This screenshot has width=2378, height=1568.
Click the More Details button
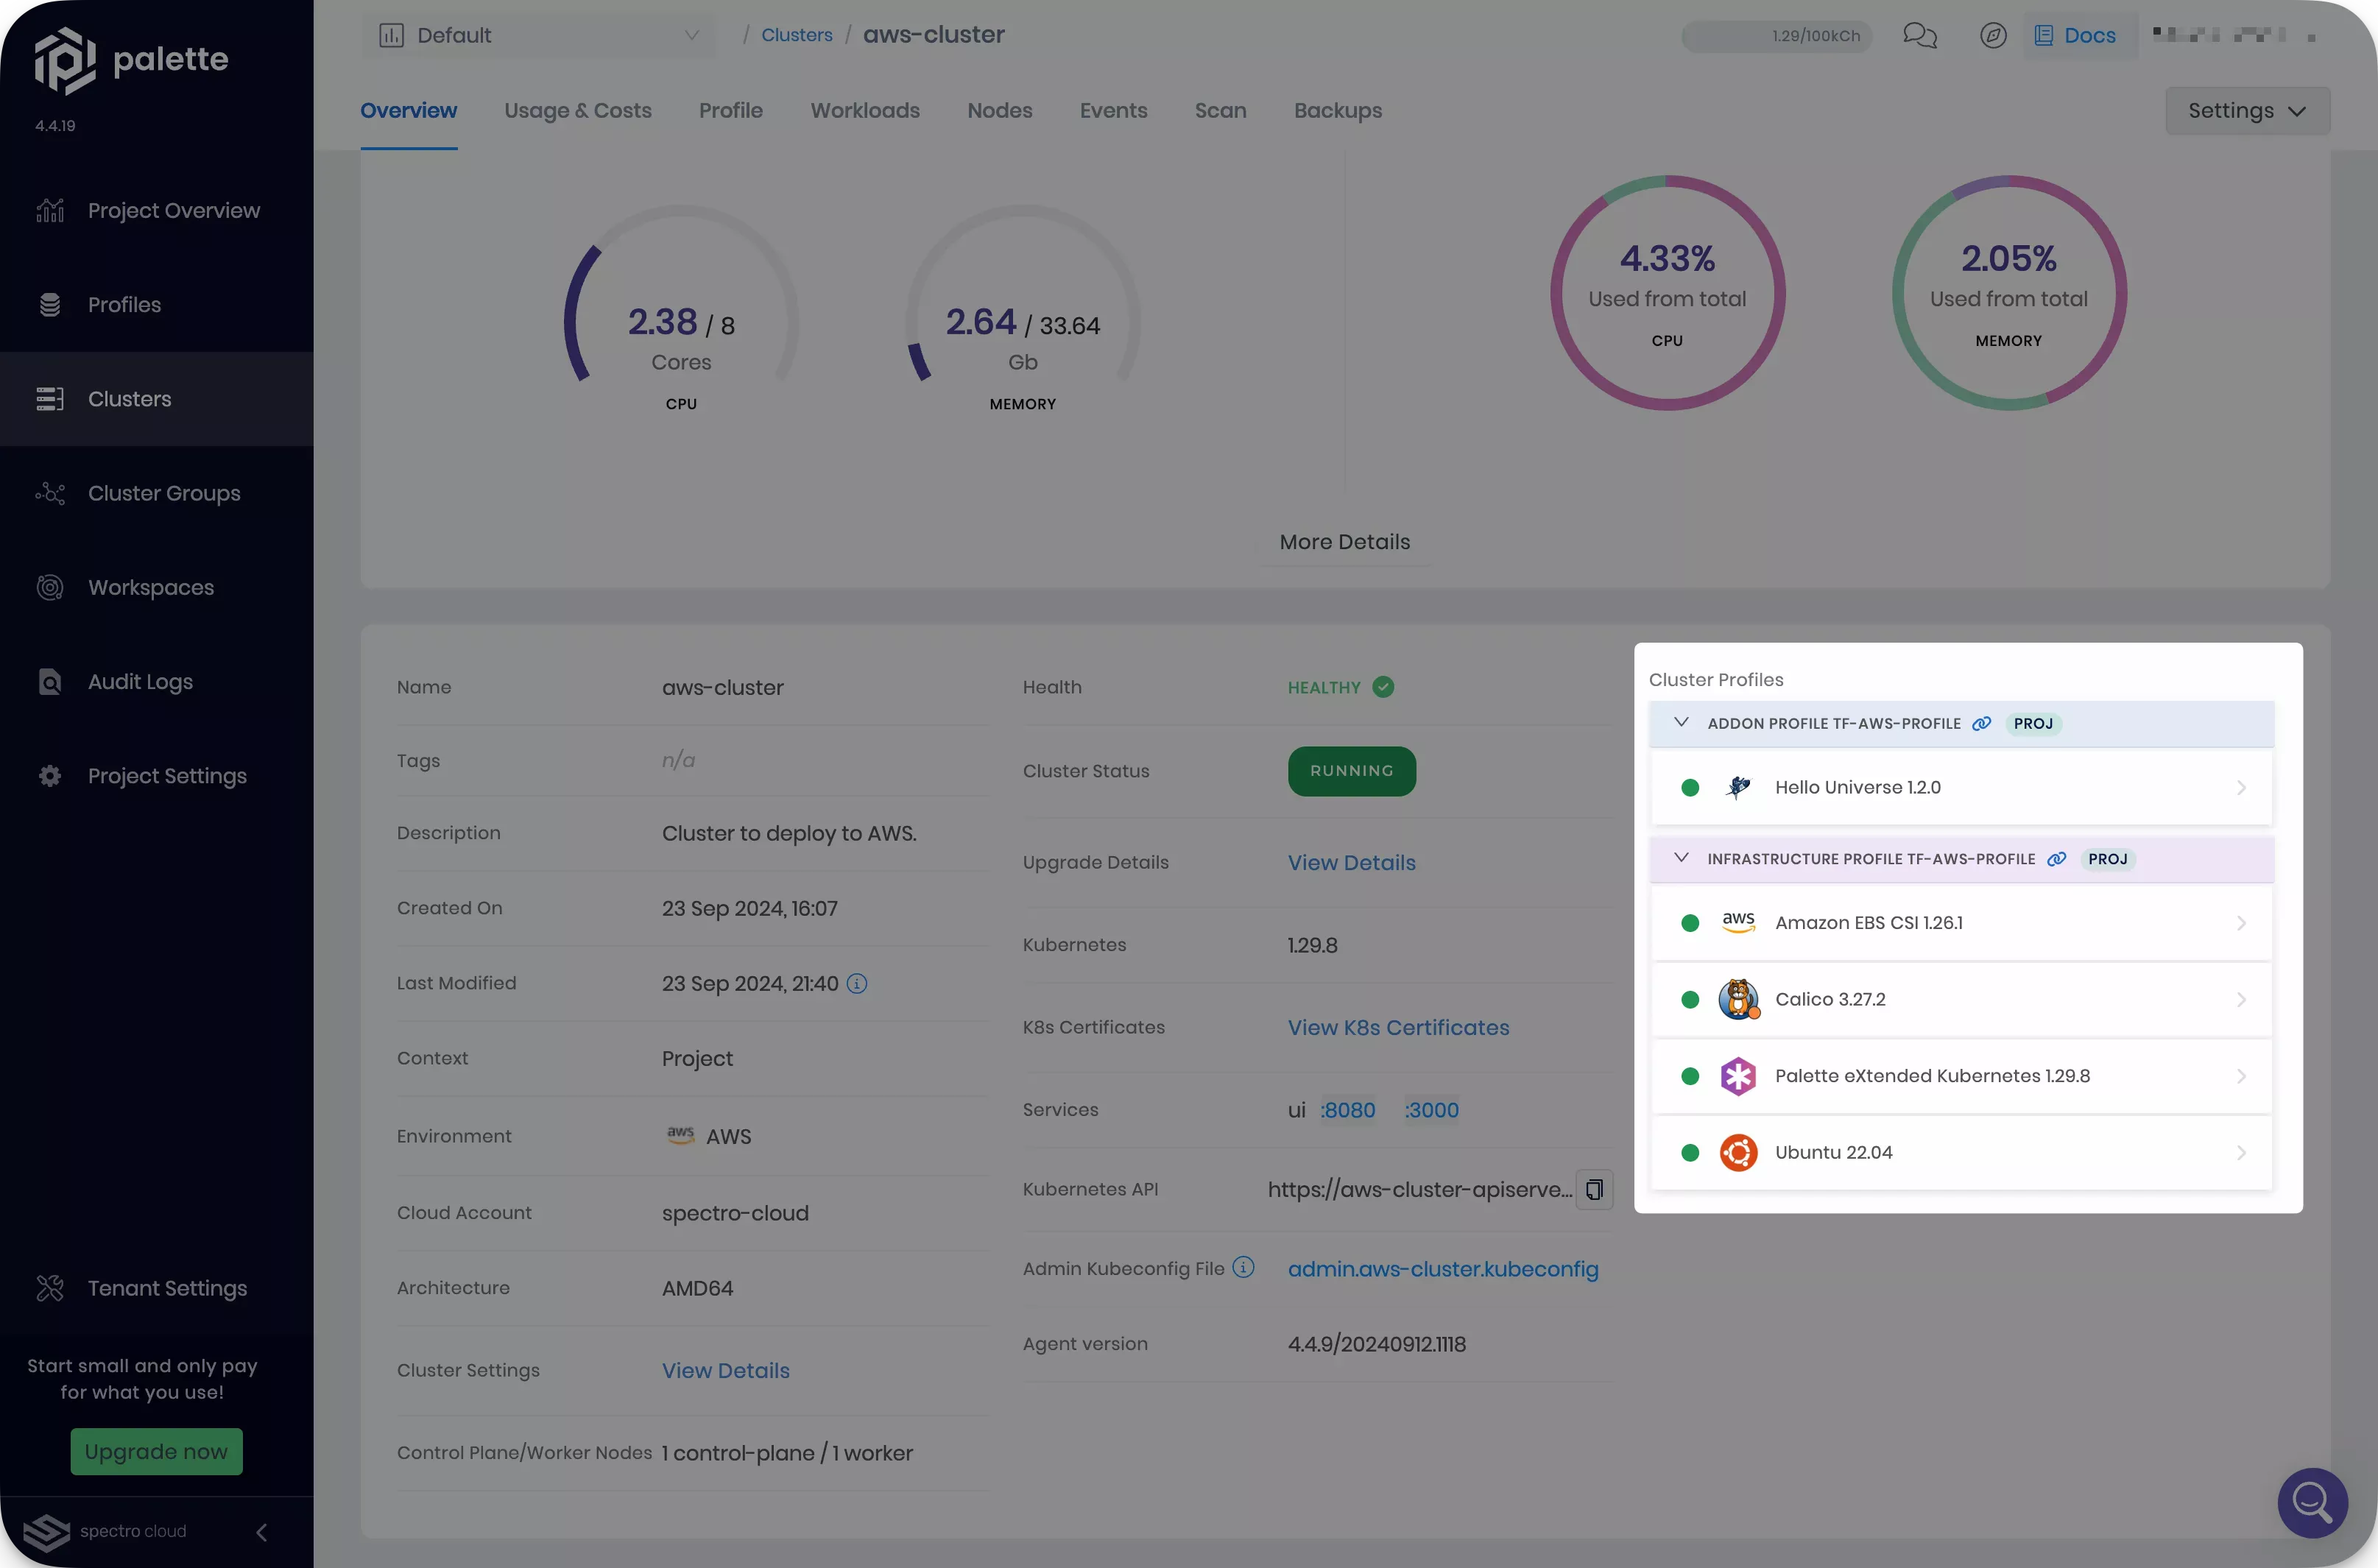[x=1344, y=542]
